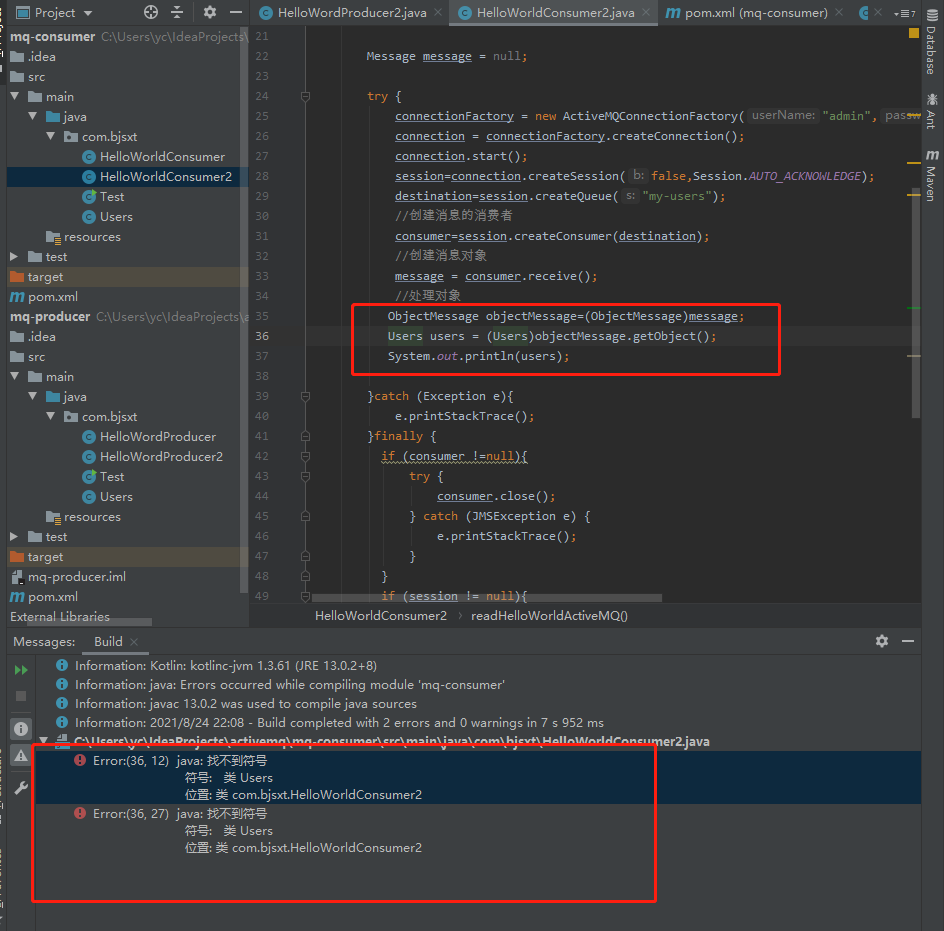Expand the mq-consumer test folder
The width and height of the screenshot is (944, 931).
point(14,257)
